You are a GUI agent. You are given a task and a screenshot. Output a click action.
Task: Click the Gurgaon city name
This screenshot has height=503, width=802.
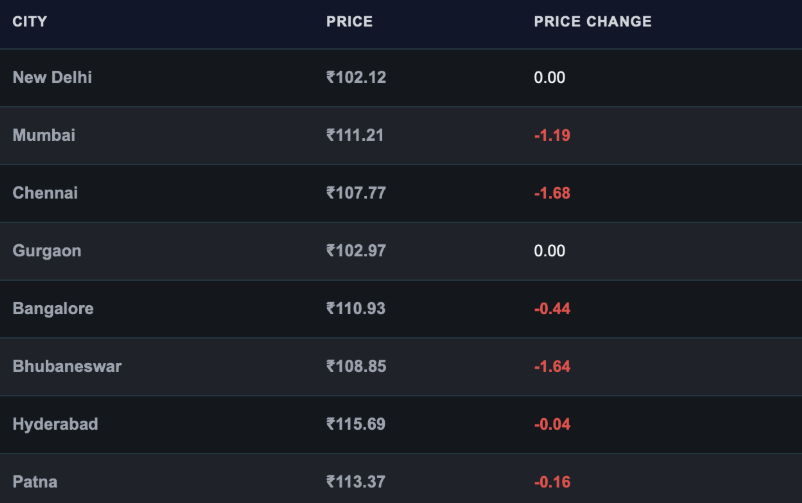click(x=47, y=251)
